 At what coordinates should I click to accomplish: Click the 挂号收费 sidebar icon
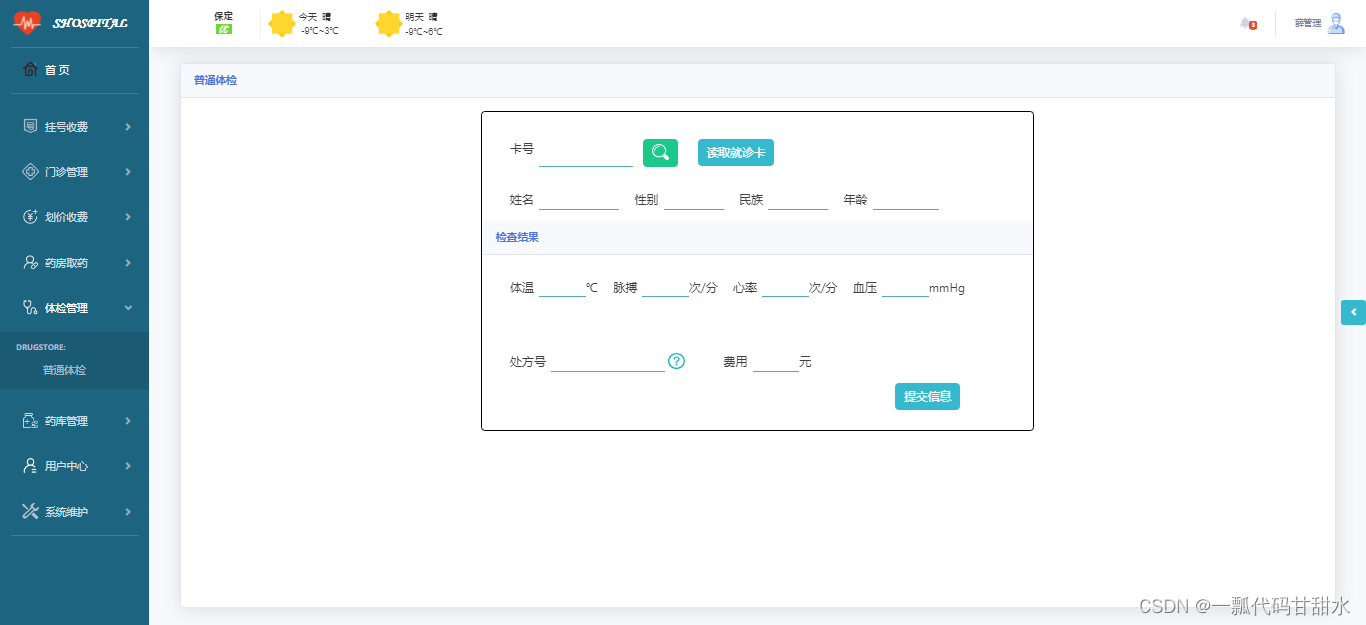30,126
